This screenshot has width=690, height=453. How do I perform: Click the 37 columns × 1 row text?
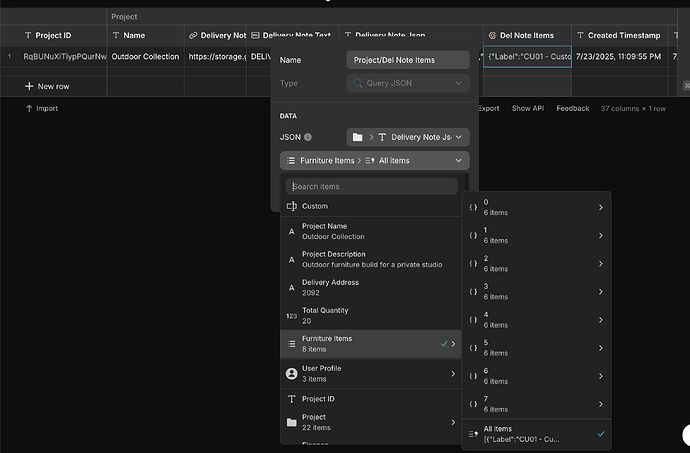point(633,108)
